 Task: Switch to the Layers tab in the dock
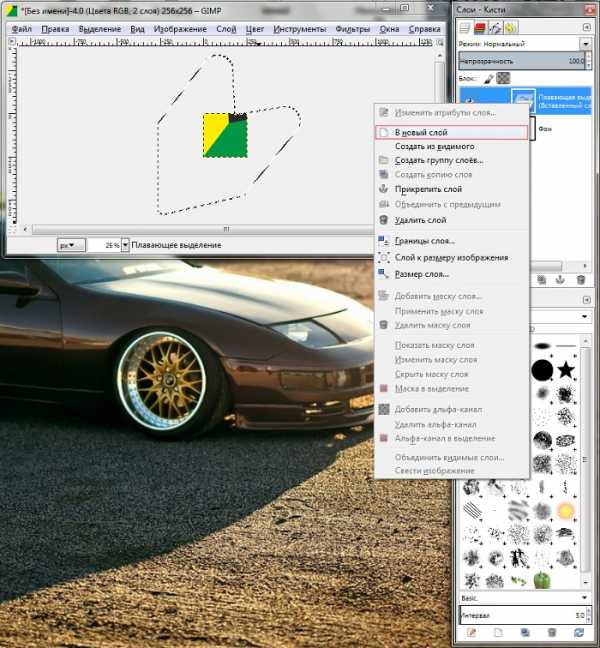coord(465,28)
